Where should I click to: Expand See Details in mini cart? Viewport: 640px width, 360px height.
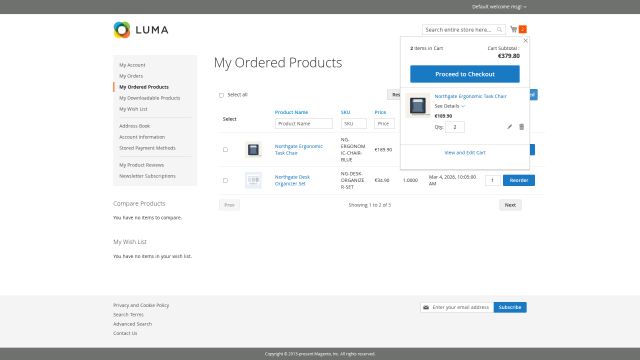point(449,106)
